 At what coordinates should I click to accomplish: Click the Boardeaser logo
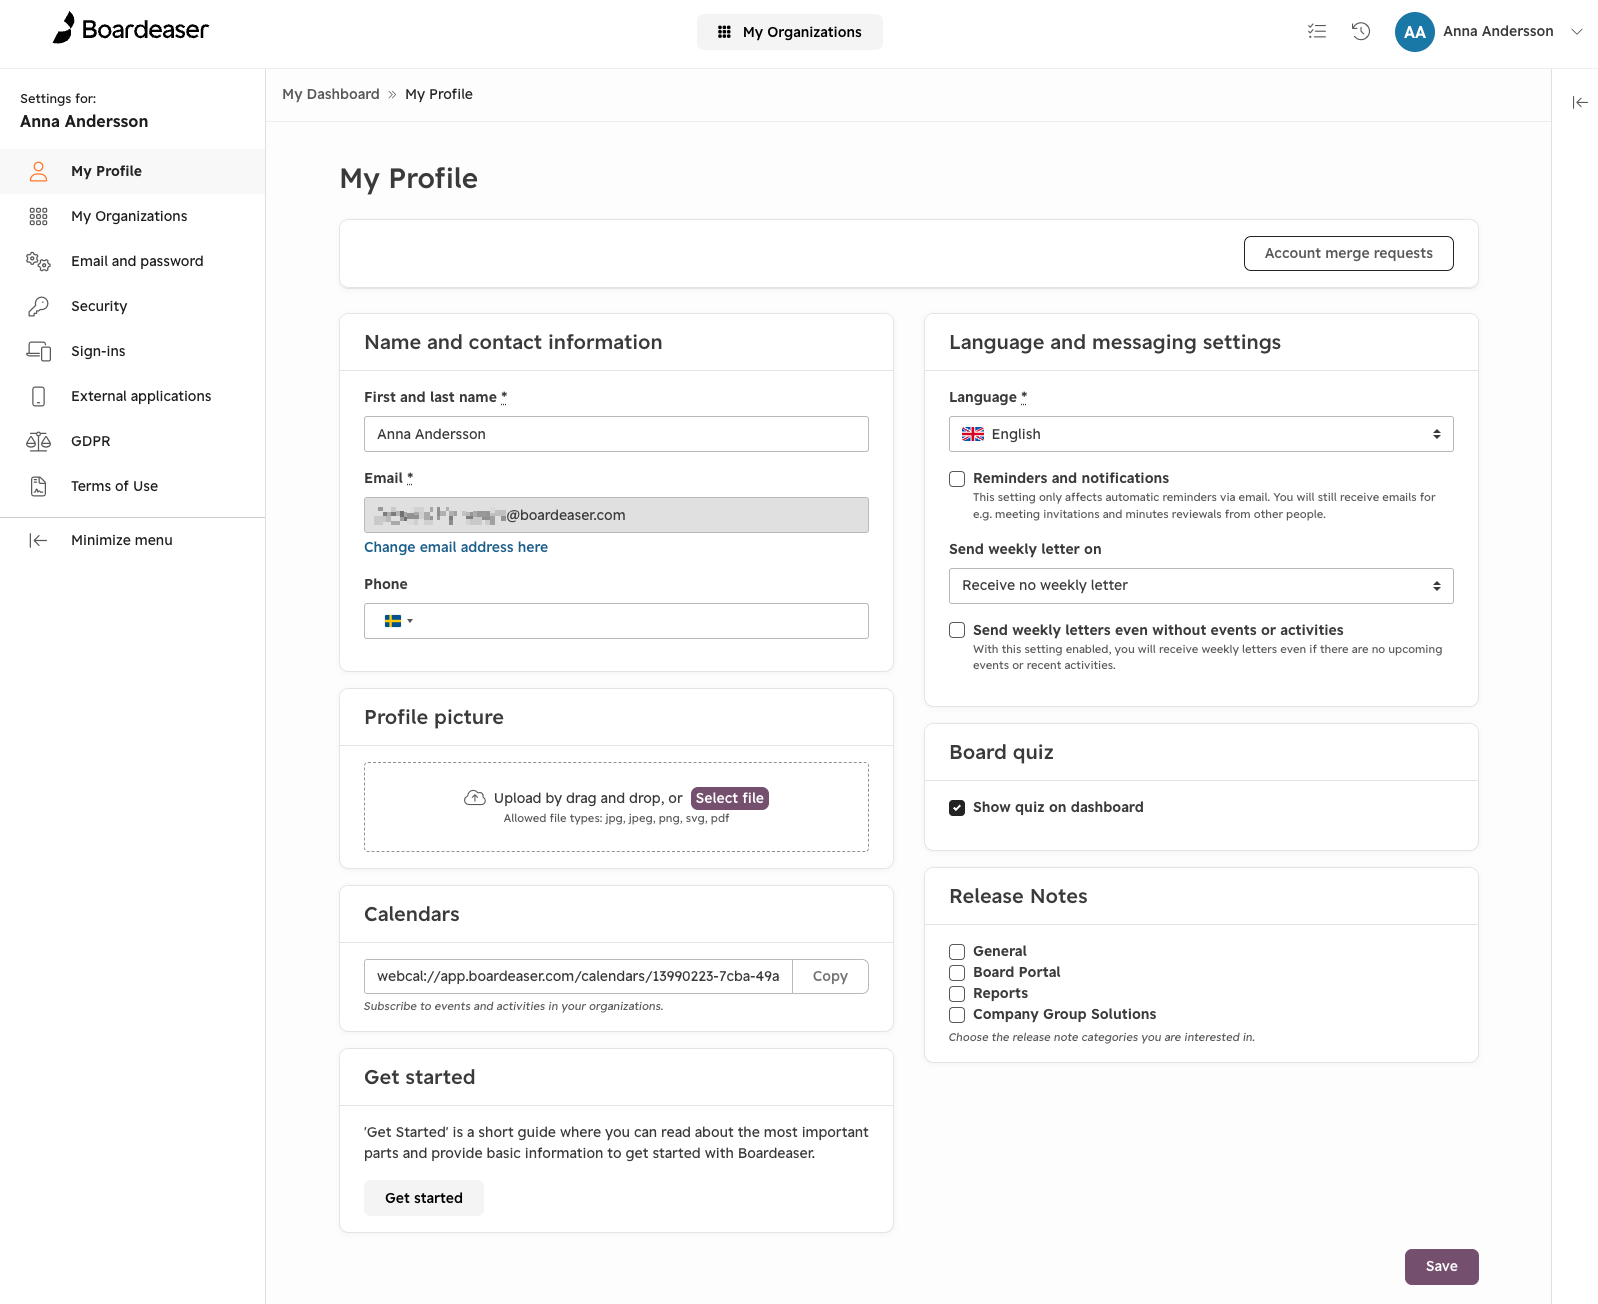click(131, 29)
